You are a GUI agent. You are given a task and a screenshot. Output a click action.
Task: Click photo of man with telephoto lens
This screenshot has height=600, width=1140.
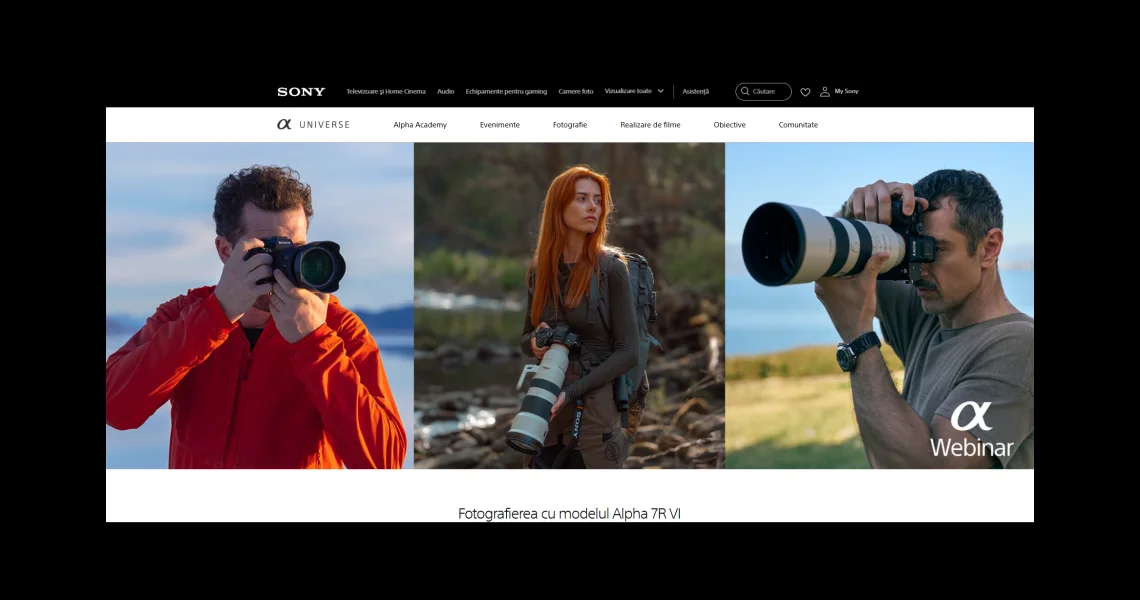click(879, 305)
